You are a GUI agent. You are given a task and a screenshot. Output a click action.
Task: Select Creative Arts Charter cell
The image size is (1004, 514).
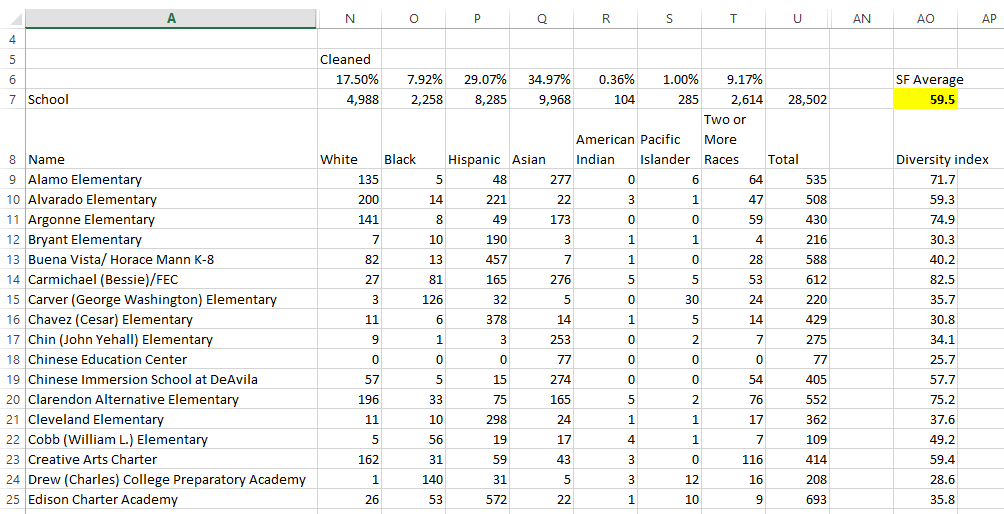pos(171,459)
